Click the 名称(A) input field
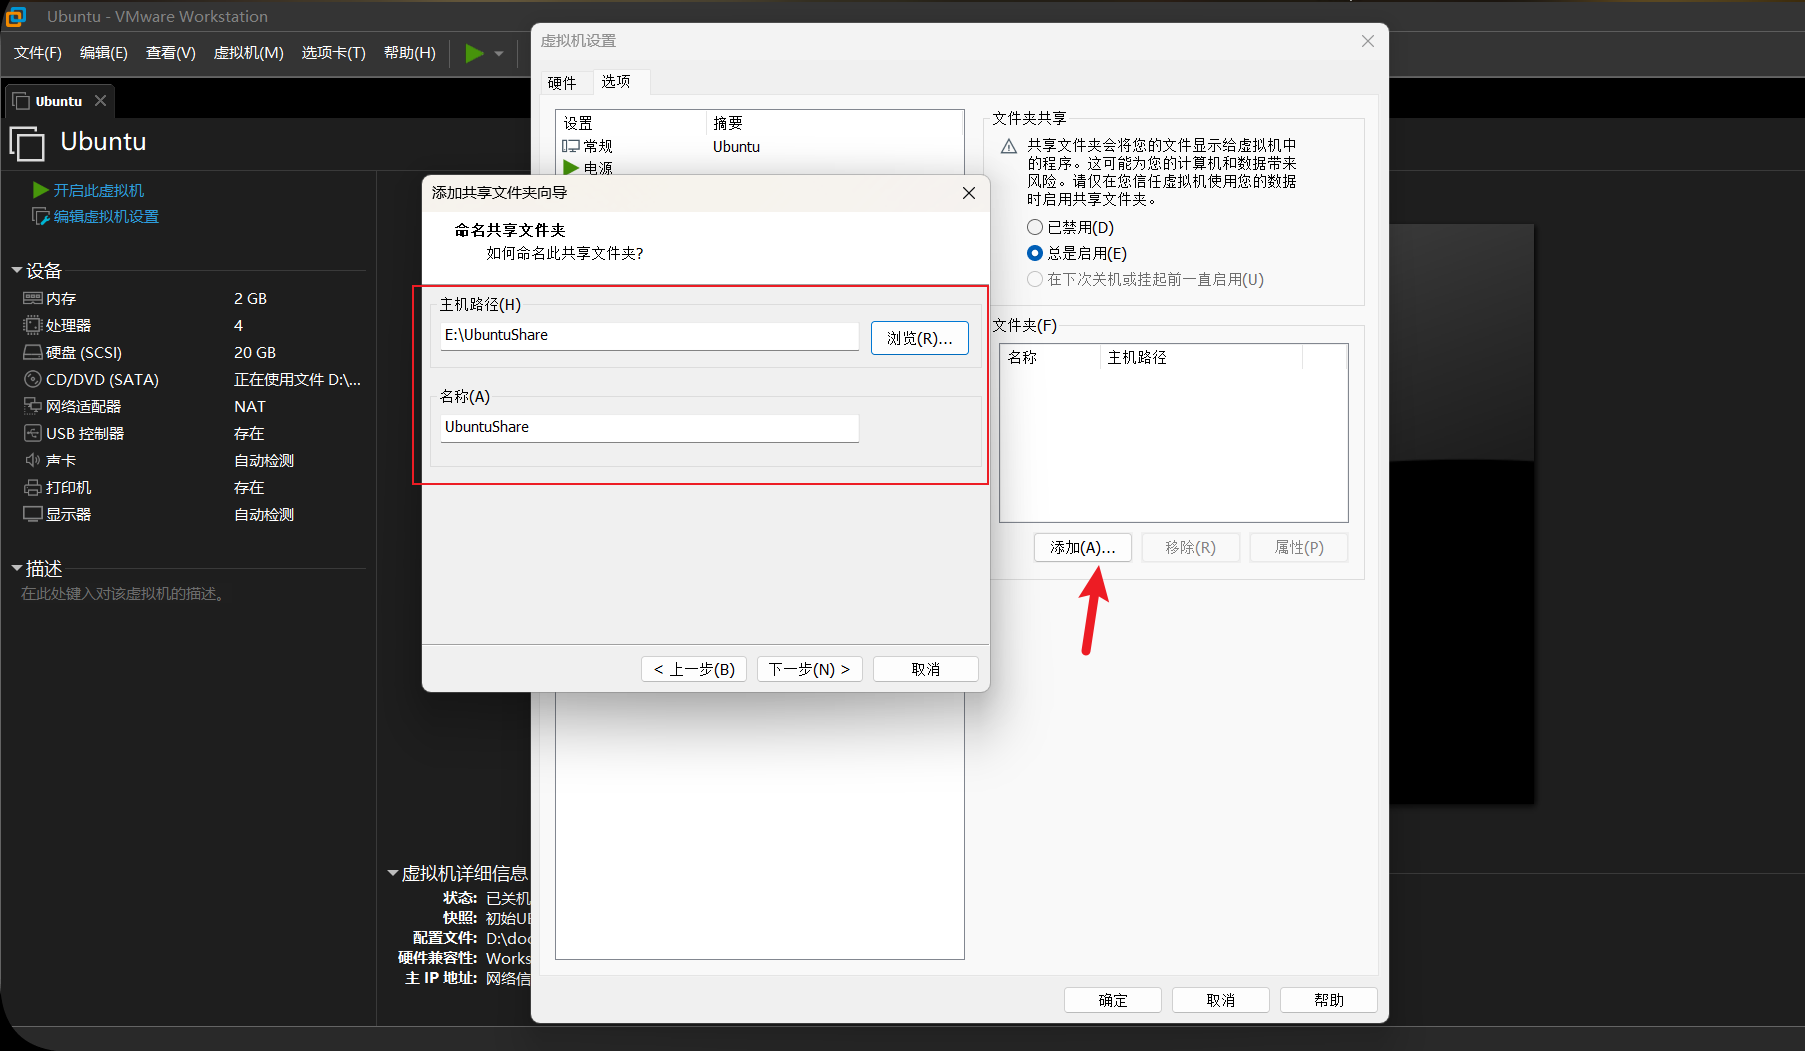The width and height of the screenshot is (1805, 1051). [x=650, y=428]
